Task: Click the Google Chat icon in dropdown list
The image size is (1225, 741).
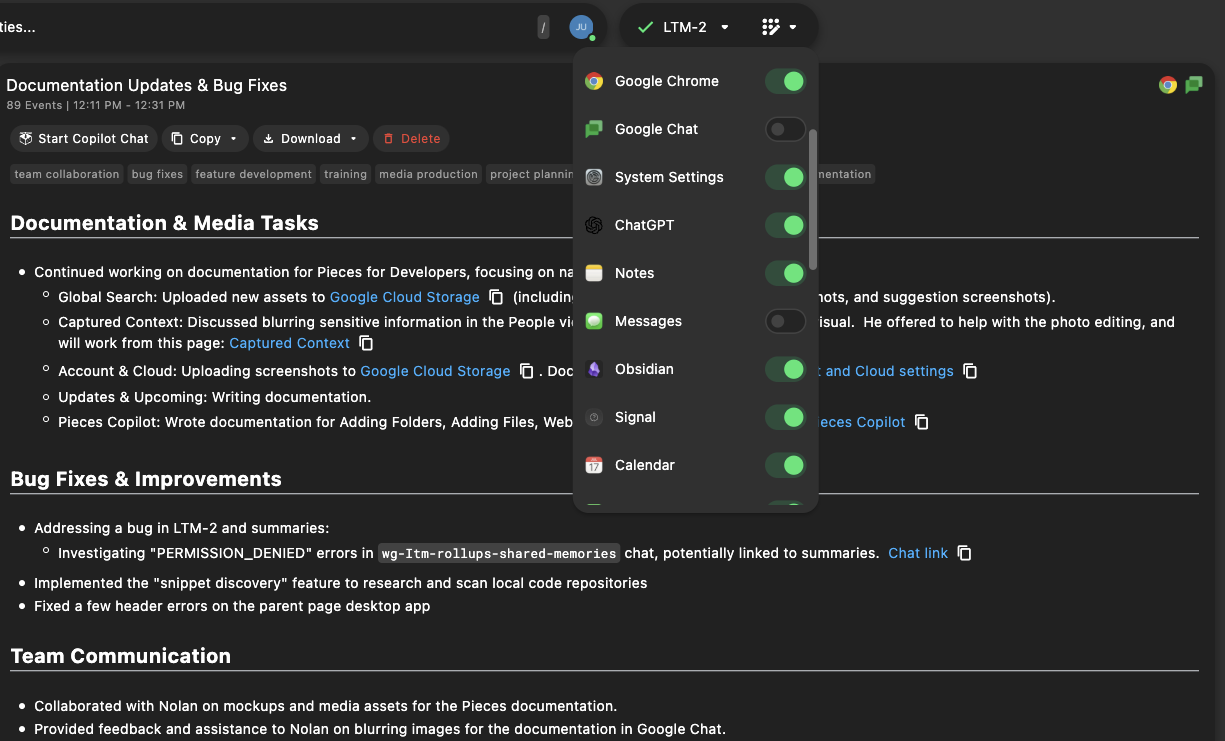Action: [594, 129]
